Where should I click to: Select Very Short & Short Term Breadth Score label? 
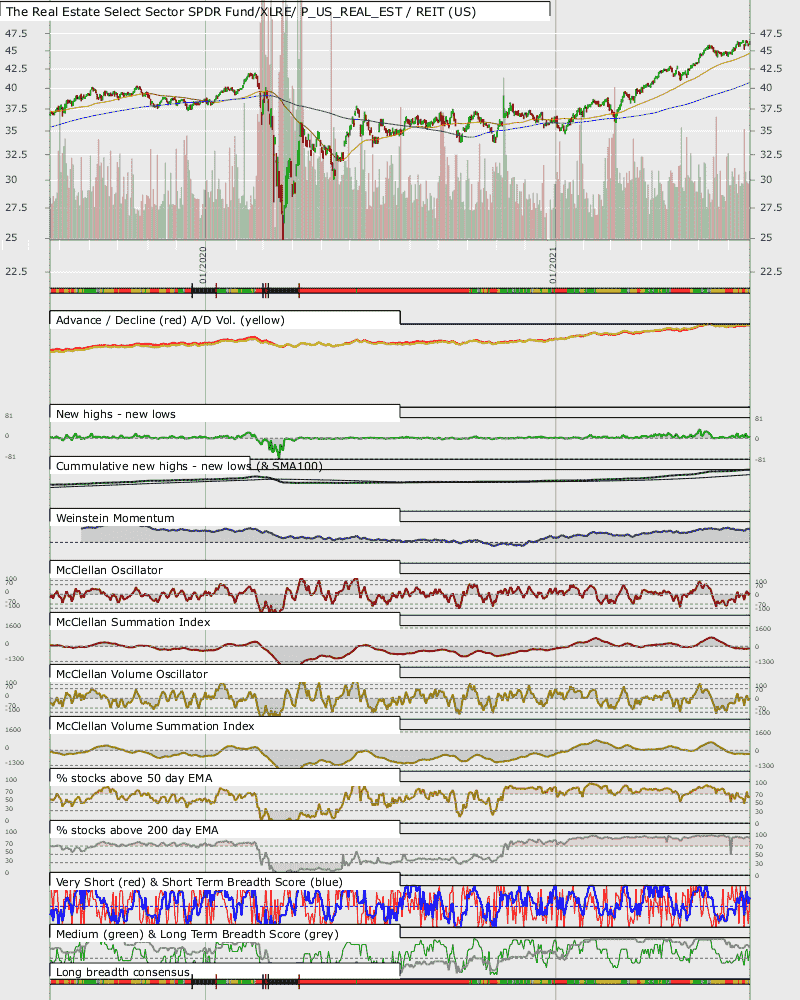click(199, 882)
